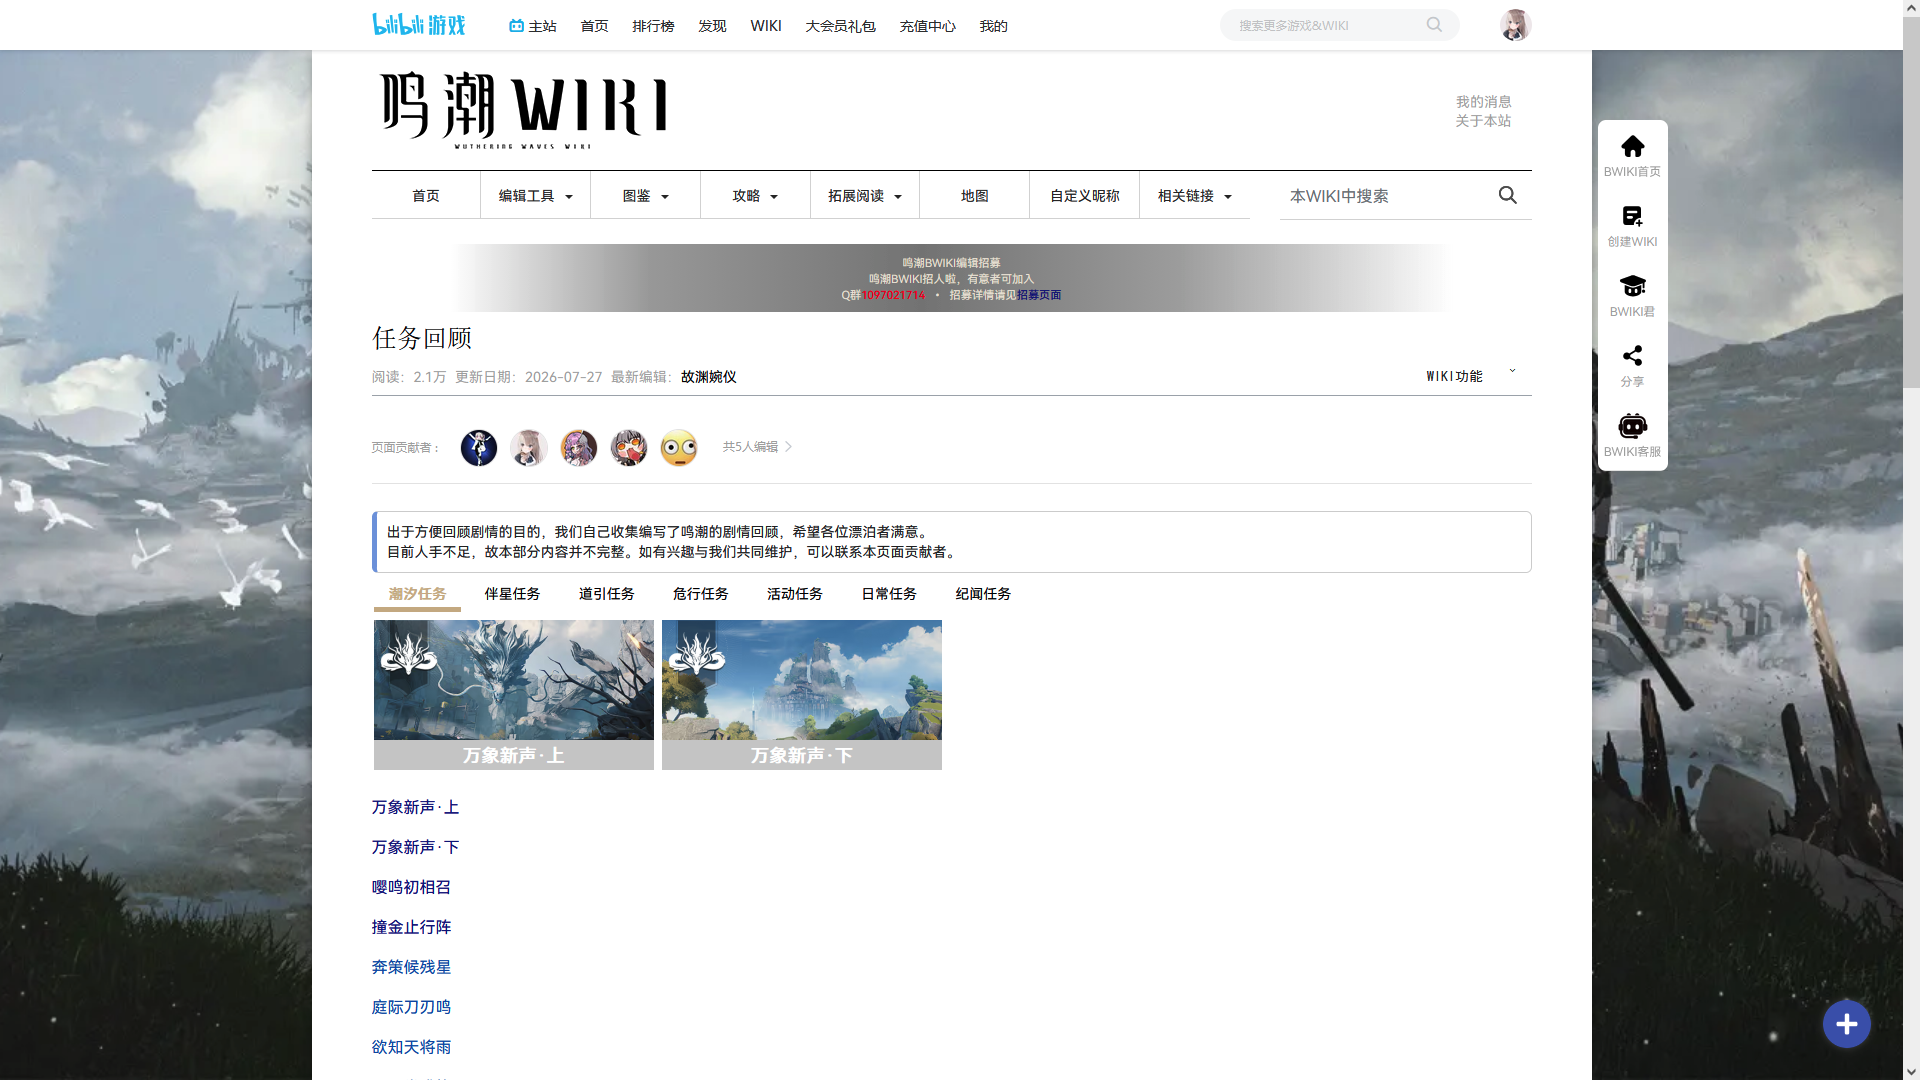The image size is (1920, 1080).
Task: Open the yellow emoji contributor avatar
Action: (x=679, y=448)
